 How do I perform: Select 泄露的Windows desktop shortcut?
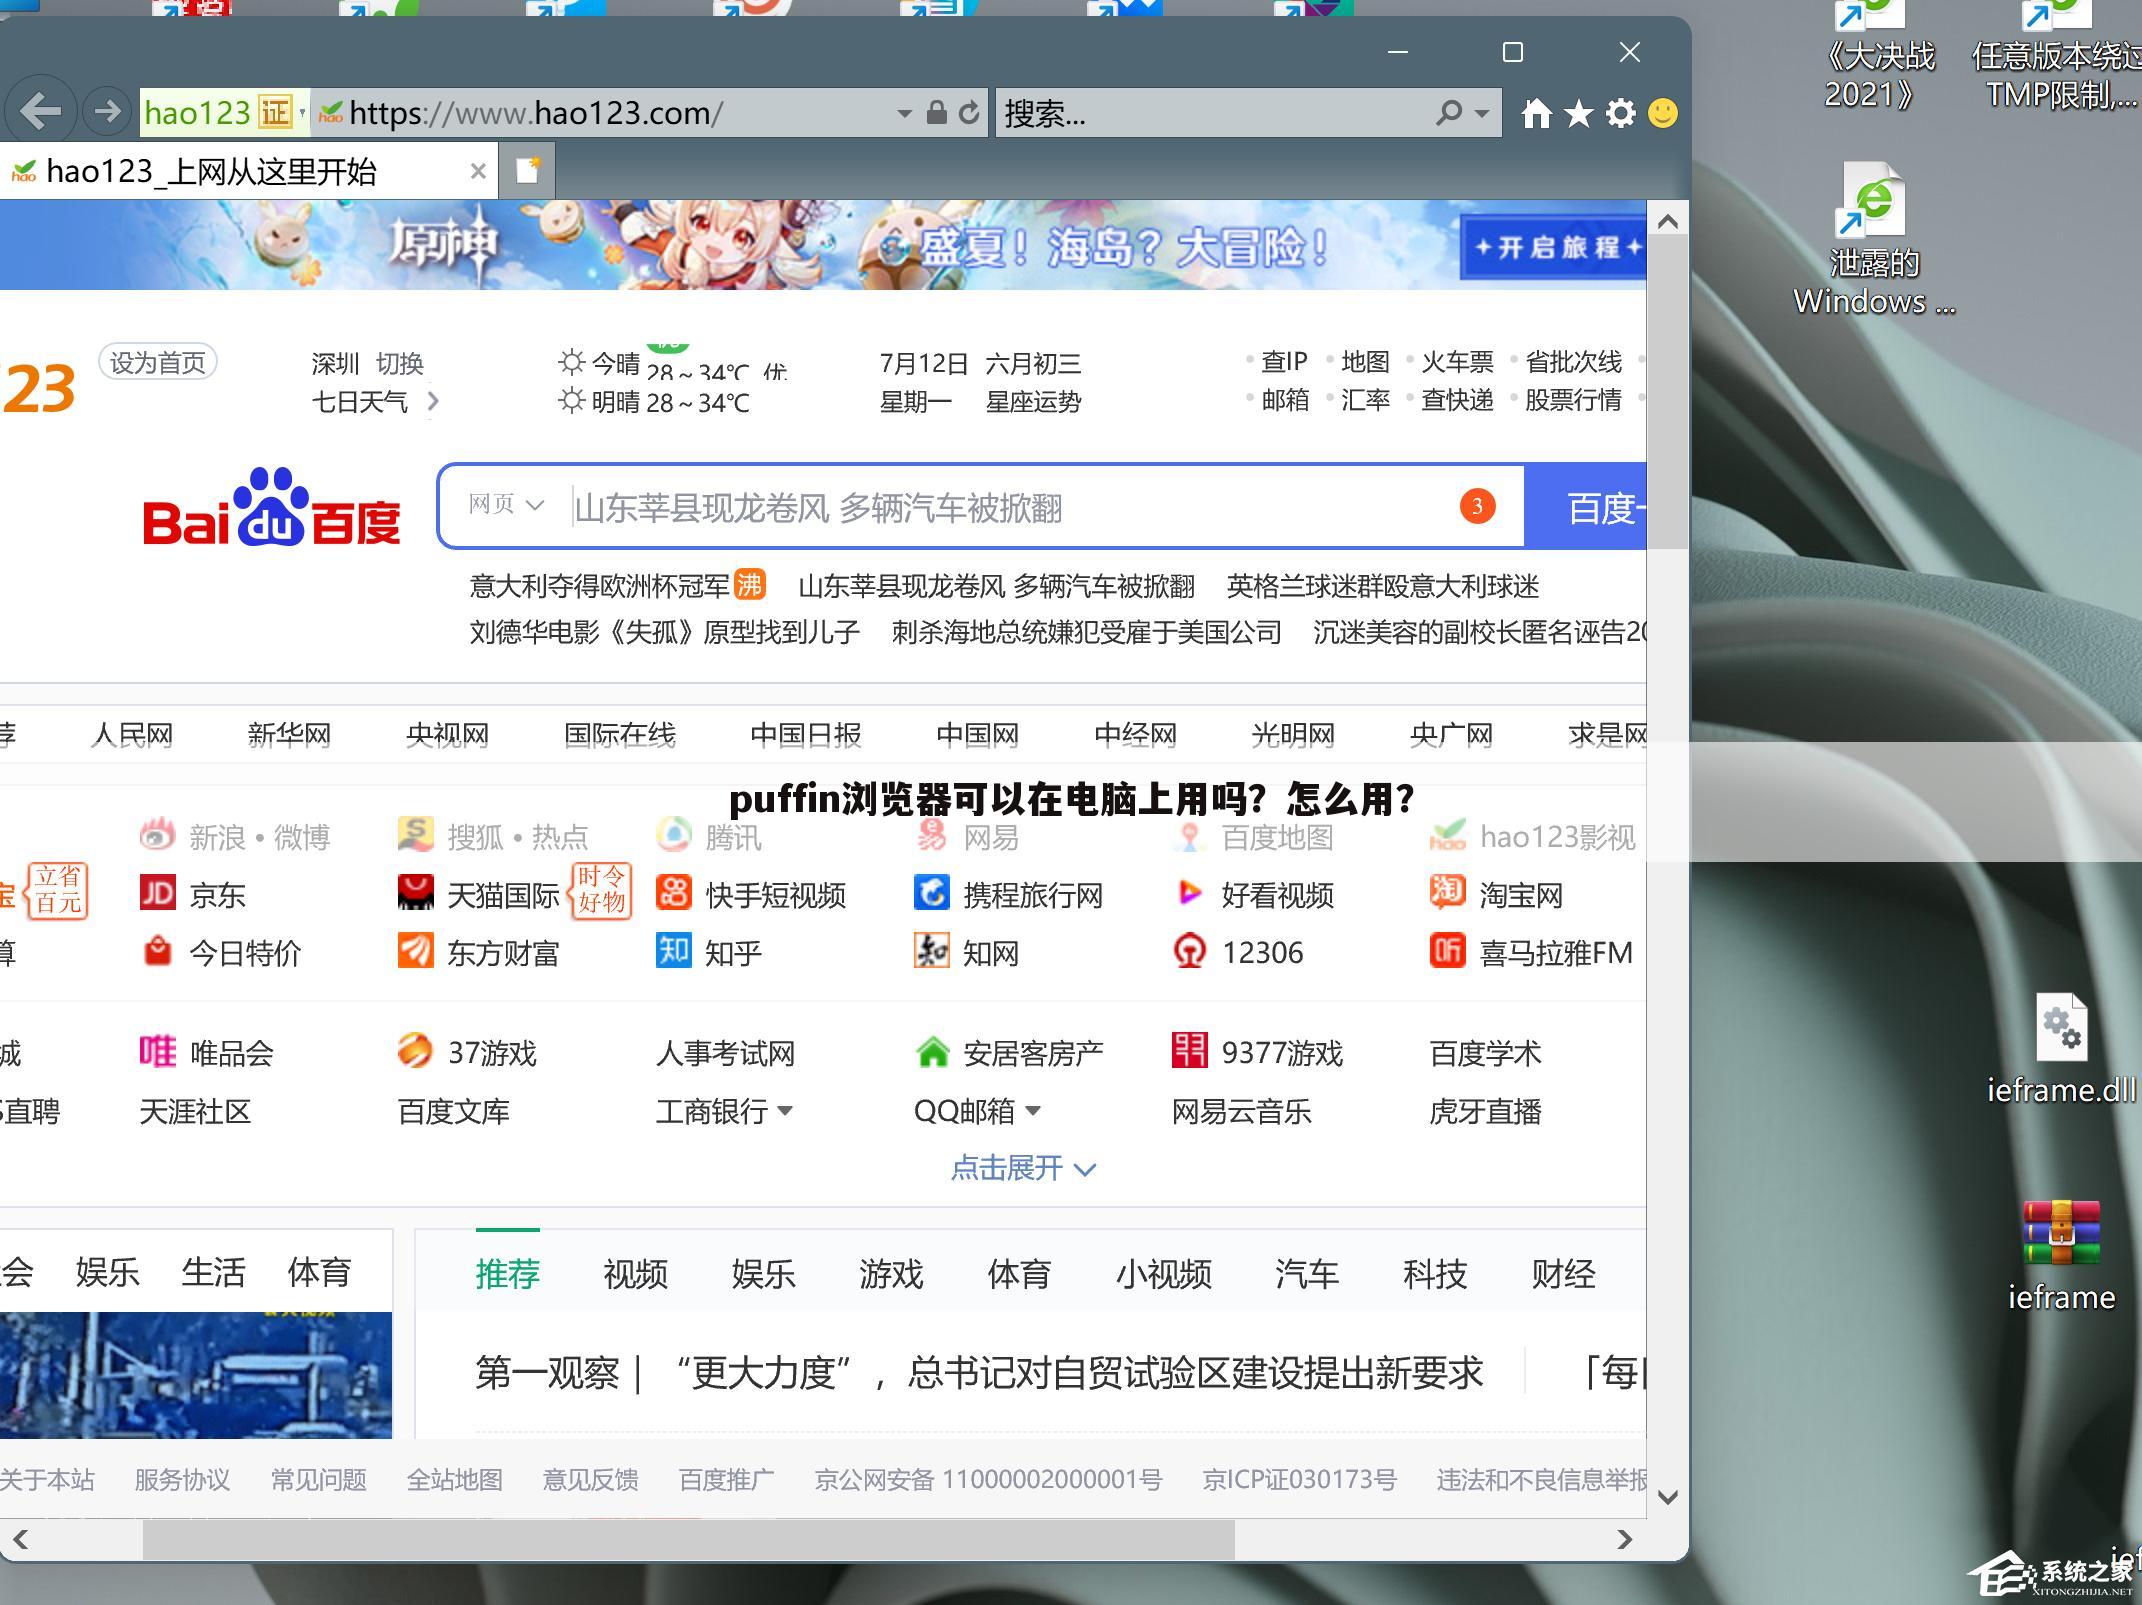[1874, 238]
